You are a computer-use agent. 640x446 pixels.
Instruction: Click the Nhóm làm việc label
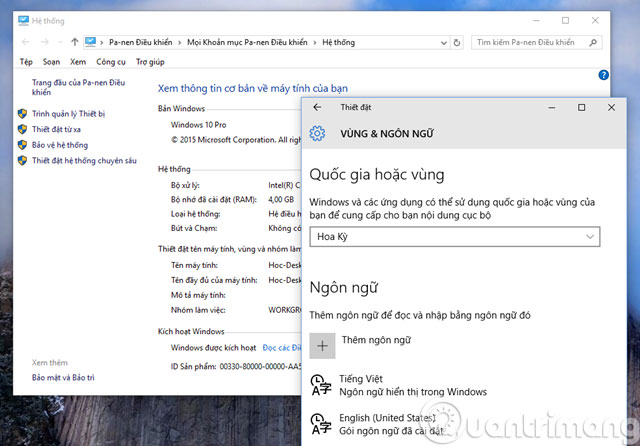[x=198, y=310]
